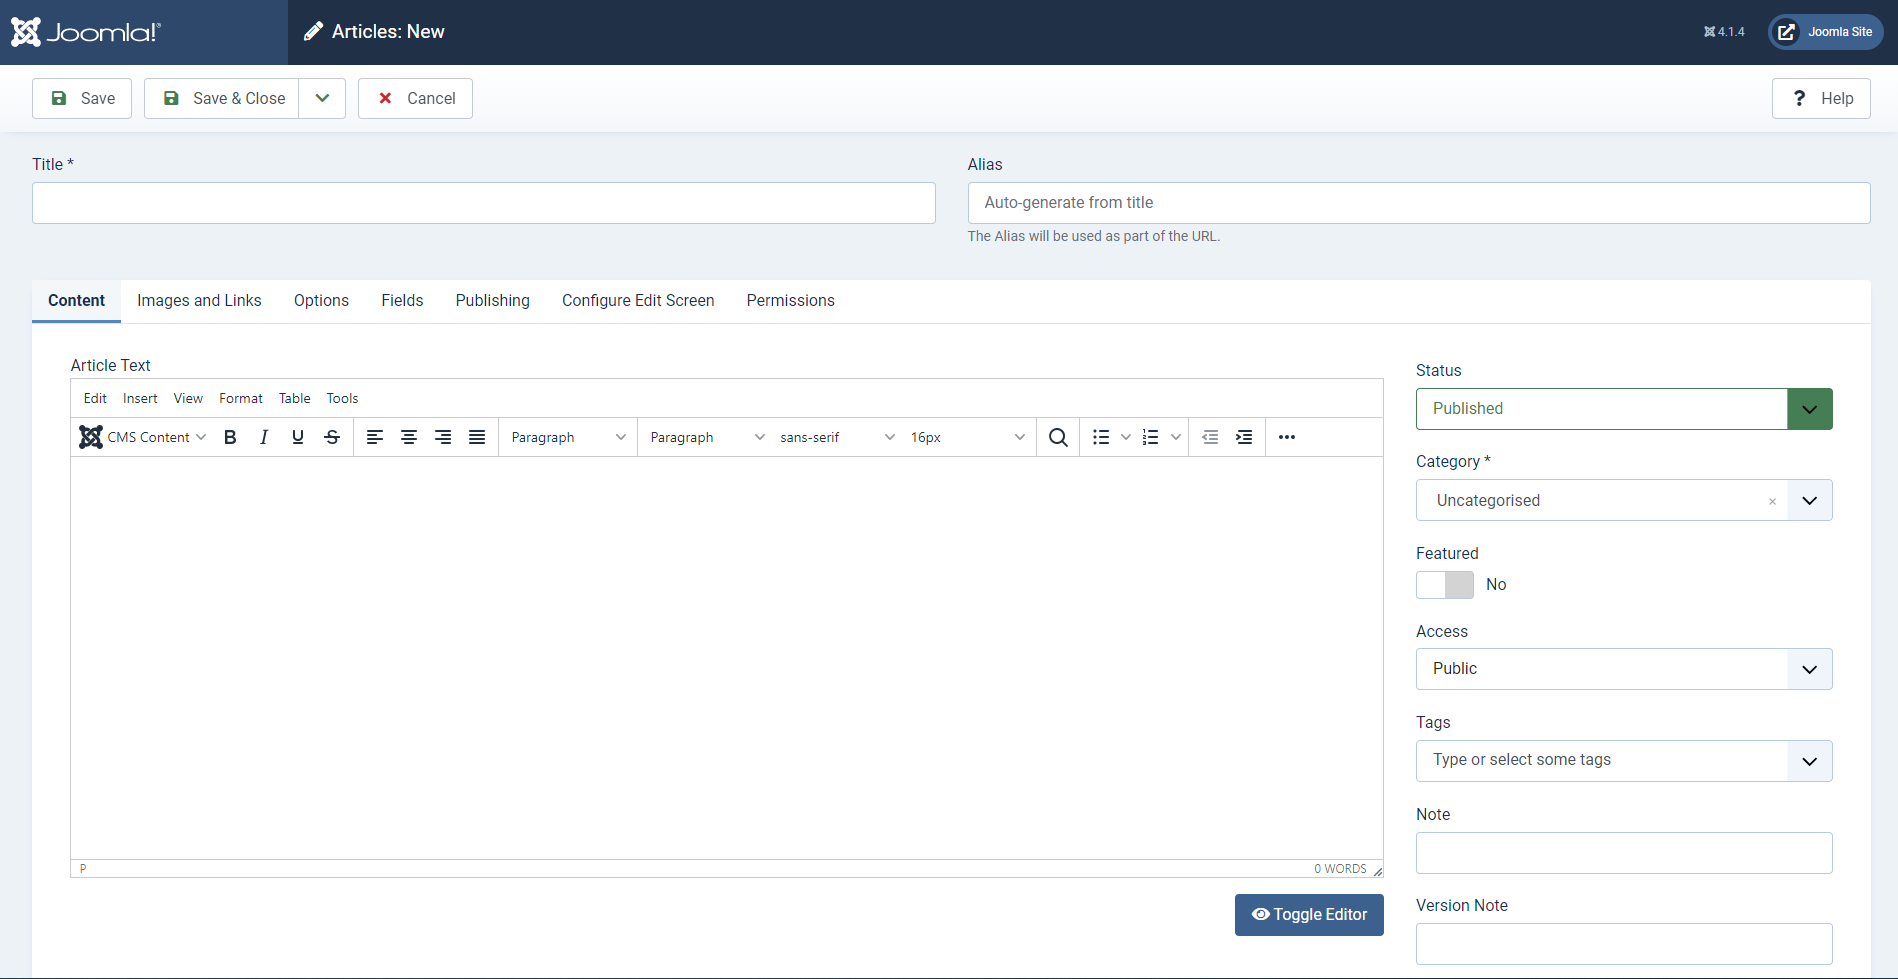1898x979 pixels.
Task: Open the second Paragraph styles dropdown
Action: (707, 437)
